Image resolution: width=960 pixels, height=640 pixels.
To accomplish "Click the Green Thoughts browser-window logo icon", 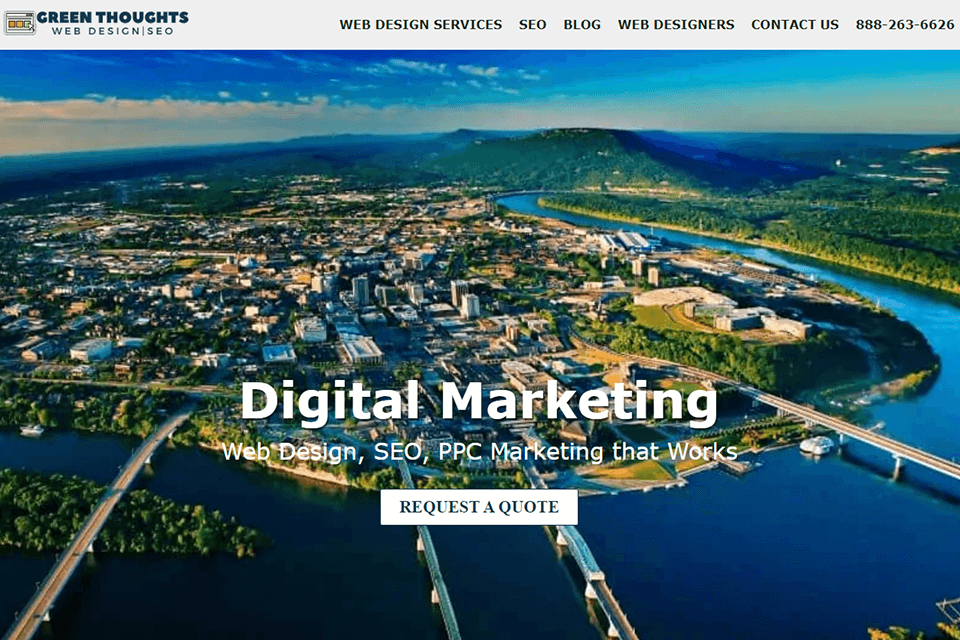I will click(x=19, y=23).
